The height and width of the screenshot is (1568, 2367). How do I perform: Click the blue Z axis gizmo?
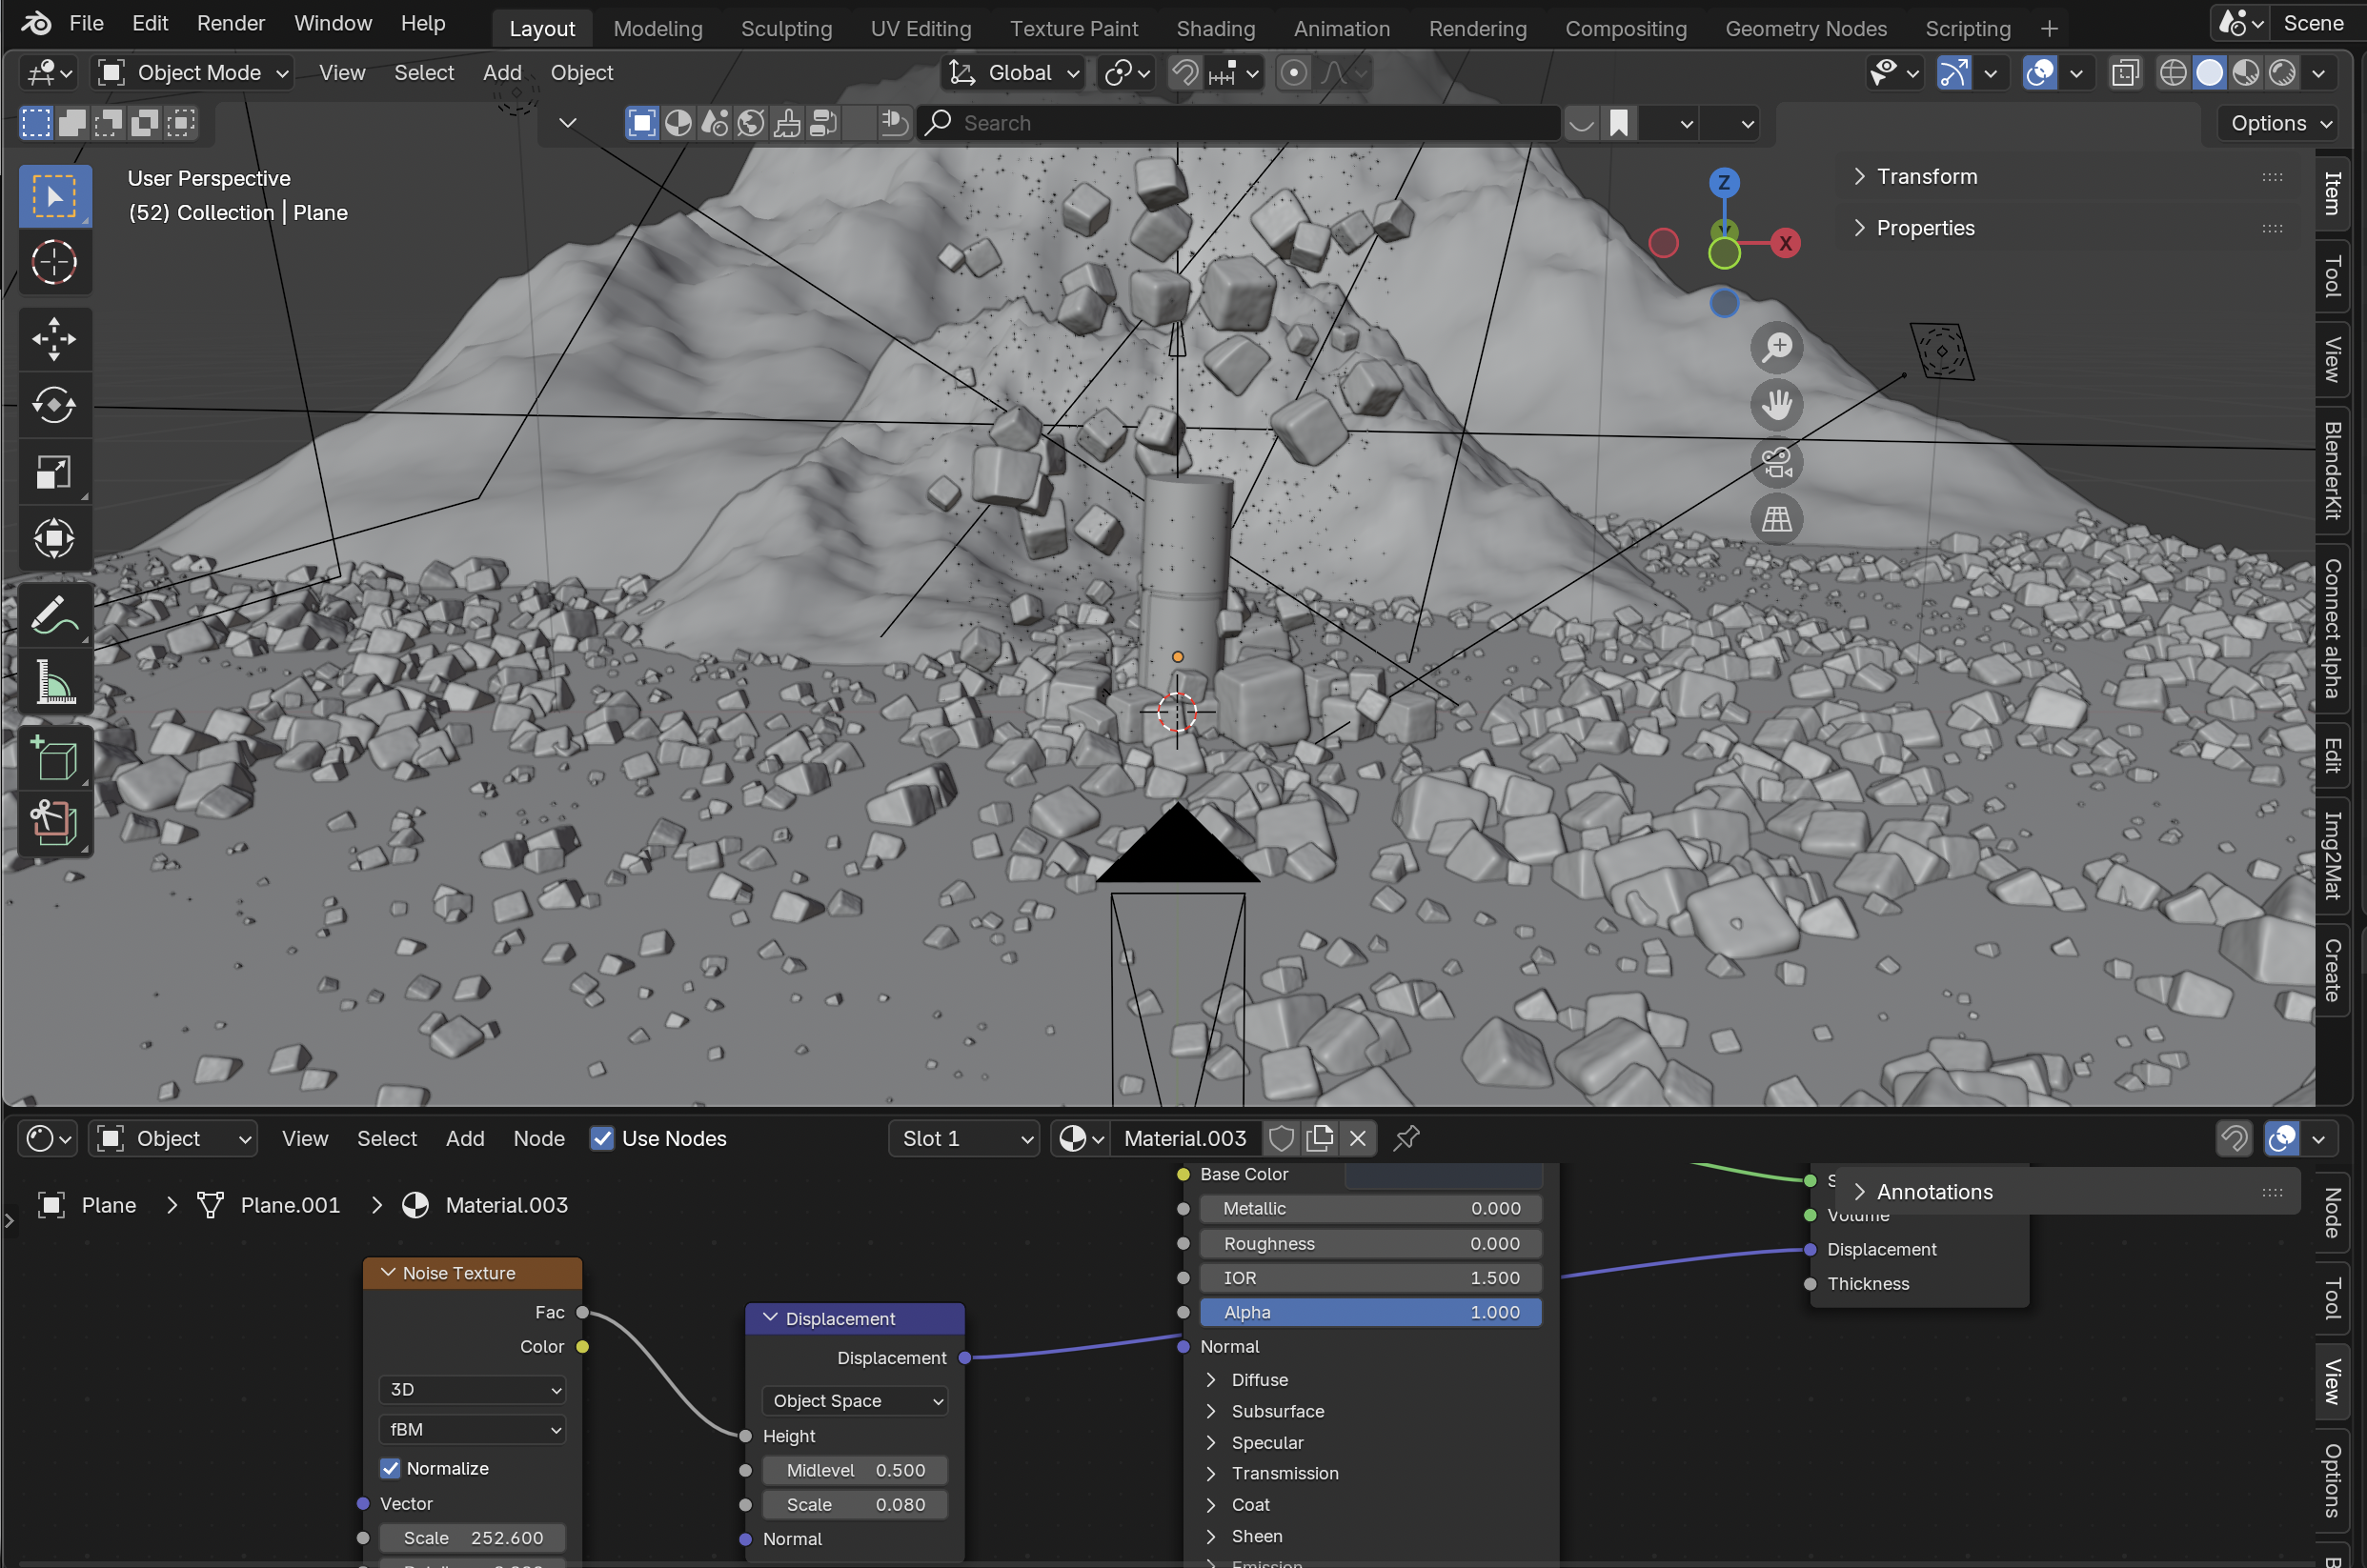[1723, 183]
